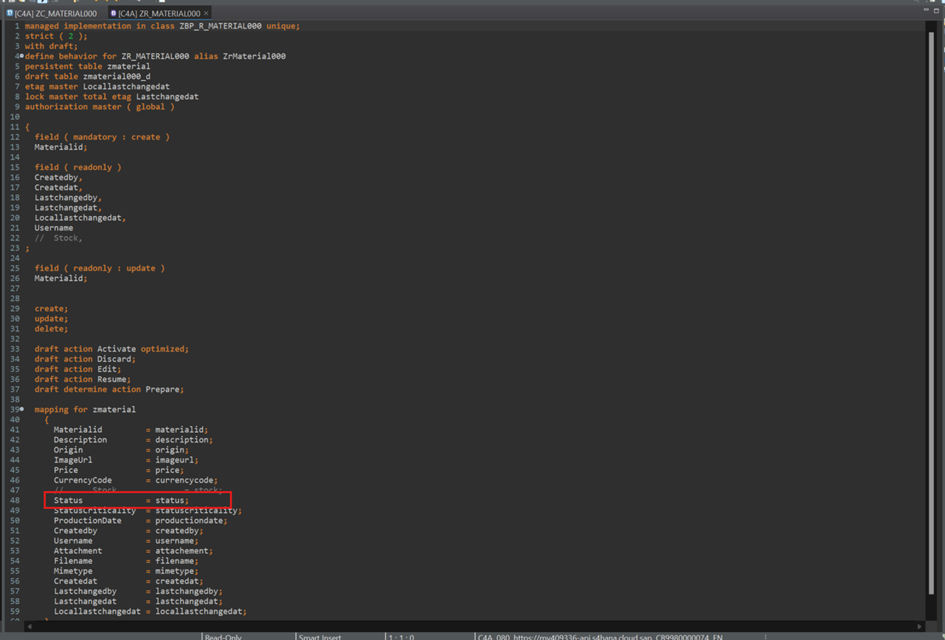Click the behavior definition icon on ZR_MATERIAL000 tab
Screen dimensions: 945x640
[113, 13]
